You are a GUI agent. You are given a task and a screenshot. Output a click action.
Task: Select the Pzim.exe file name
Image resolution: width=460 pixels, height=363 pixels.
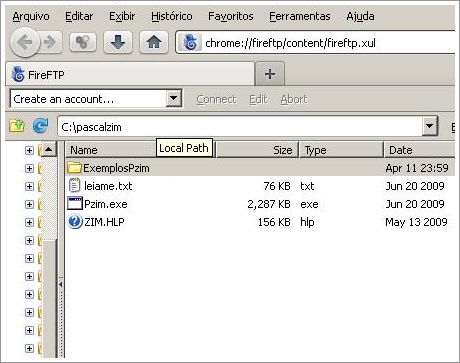[x=106, y=204]
